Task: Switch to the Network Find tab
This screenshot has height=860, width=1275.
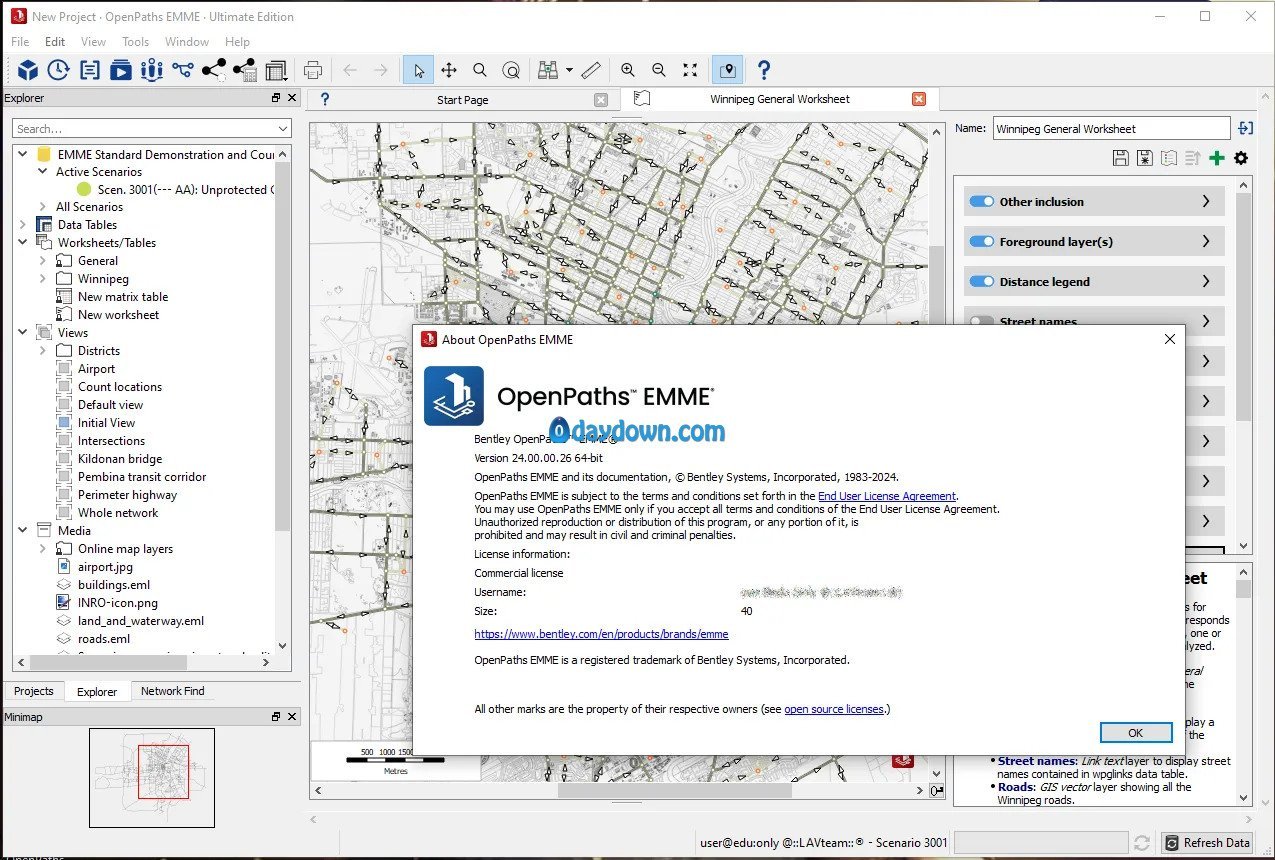Action: tap(172, 691)
